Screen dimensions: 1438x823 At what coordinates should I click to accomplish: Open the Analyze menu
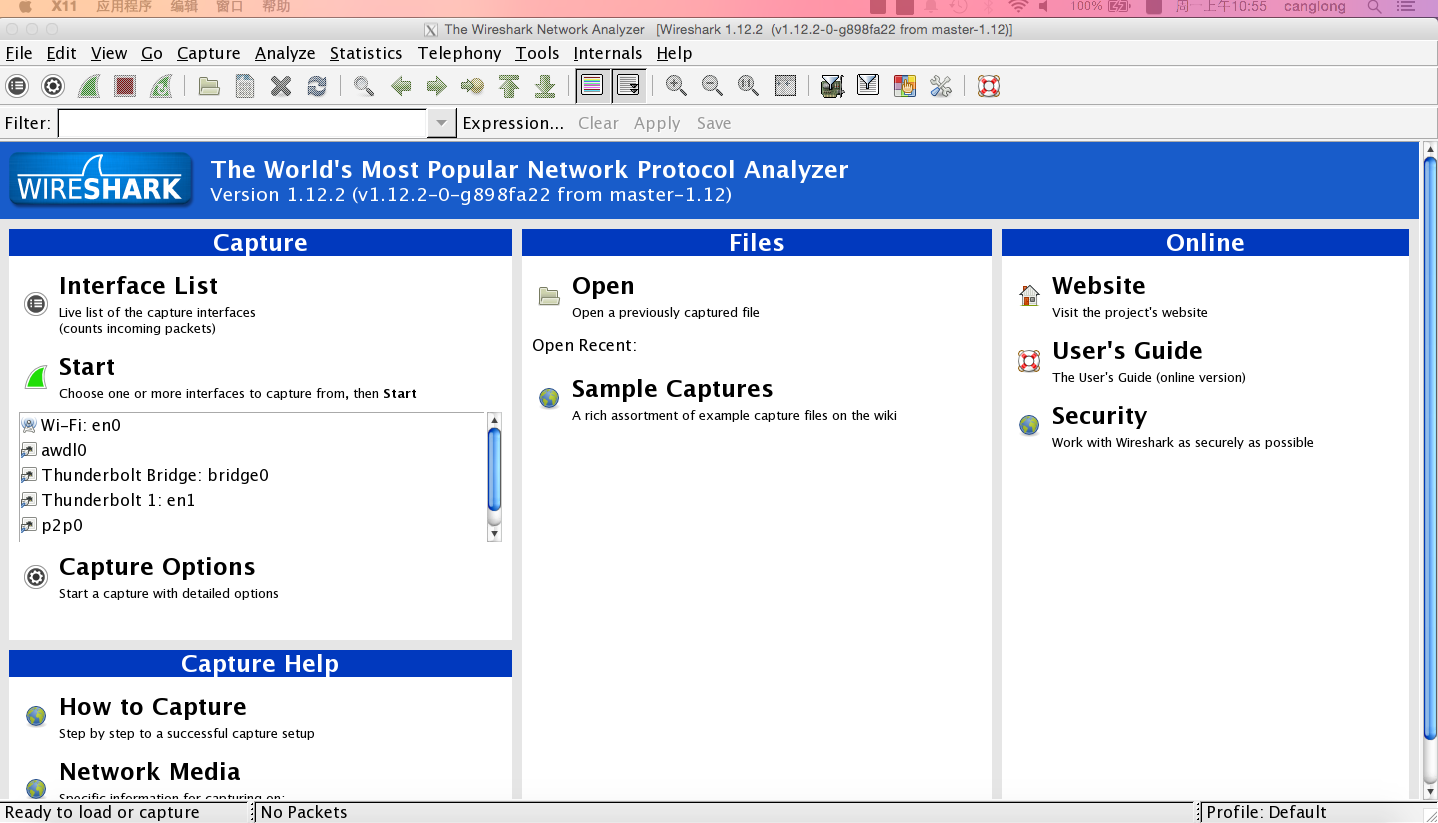point(285,53)
